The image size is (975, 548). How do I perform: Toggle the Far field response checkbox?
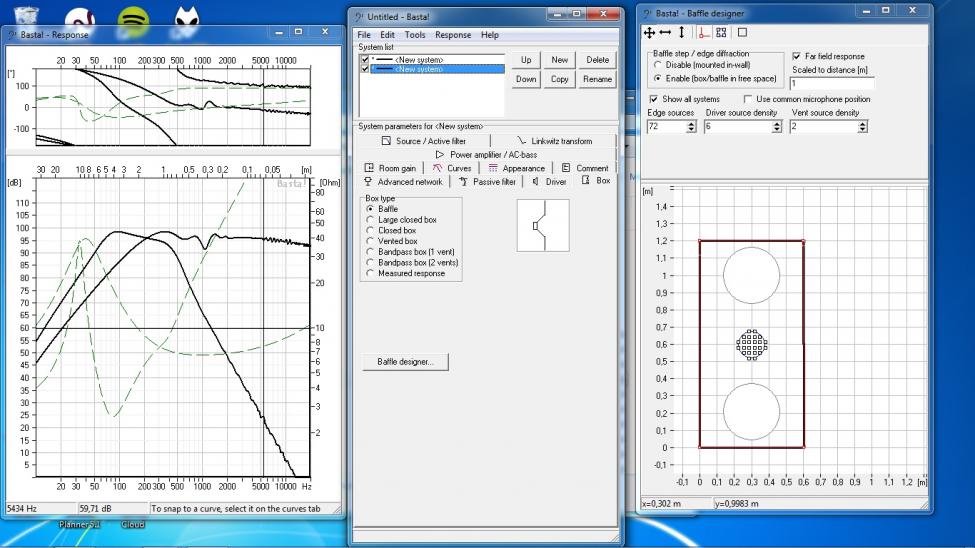797,56
